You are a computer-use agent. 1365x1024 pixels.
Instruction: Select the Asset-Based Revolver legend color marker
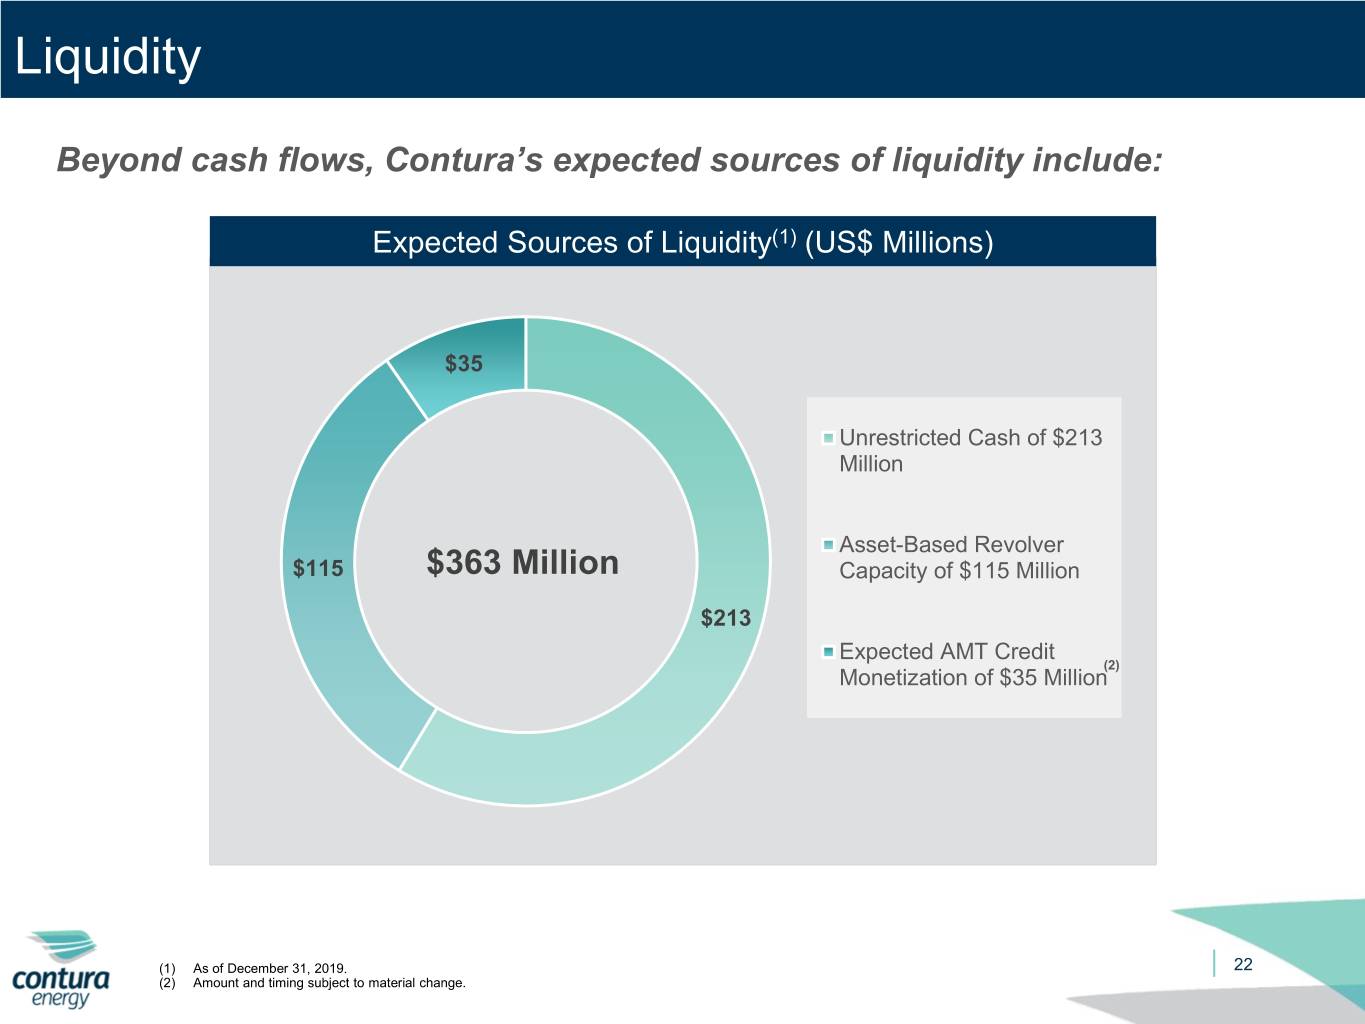point(828,545)
